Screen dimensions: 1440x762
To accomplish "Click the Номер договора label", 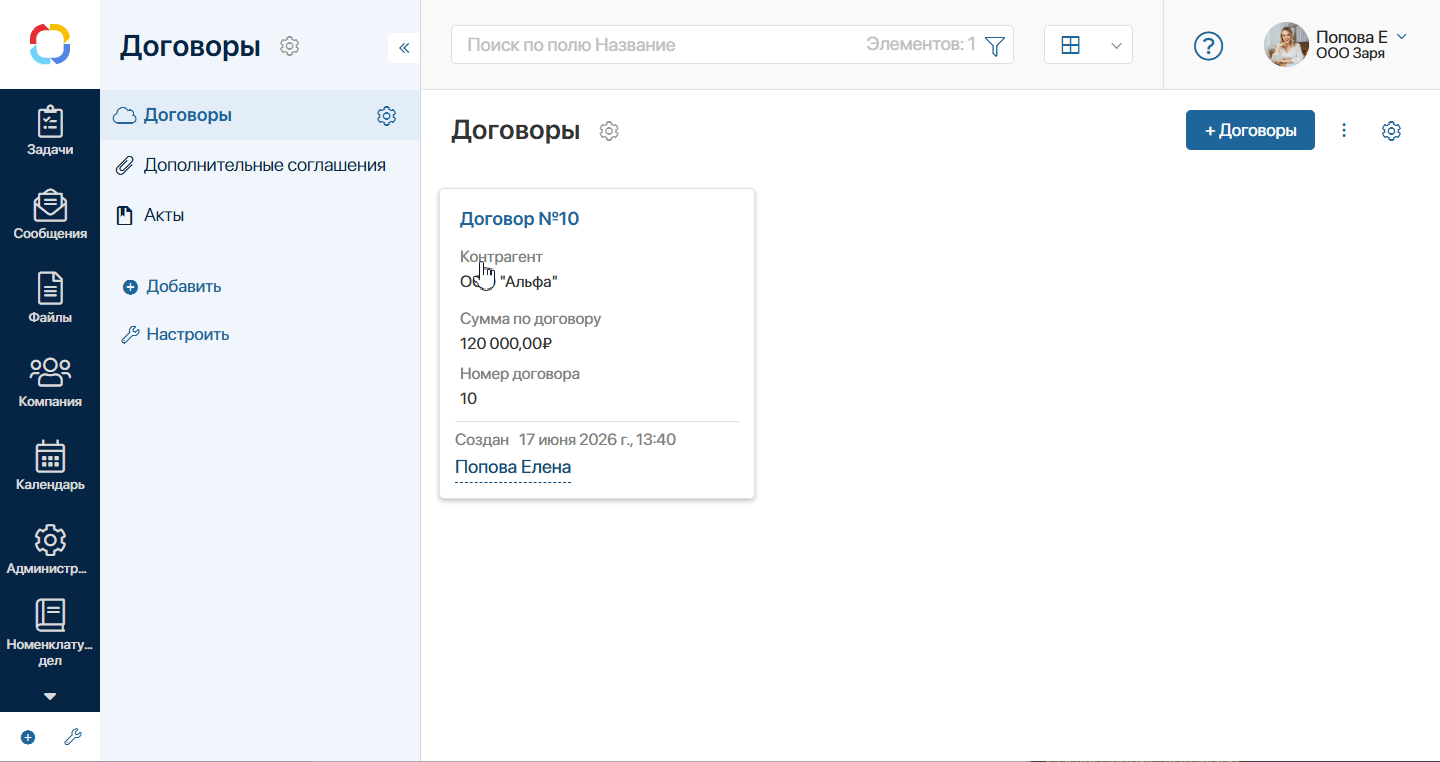I will [519, 374].
